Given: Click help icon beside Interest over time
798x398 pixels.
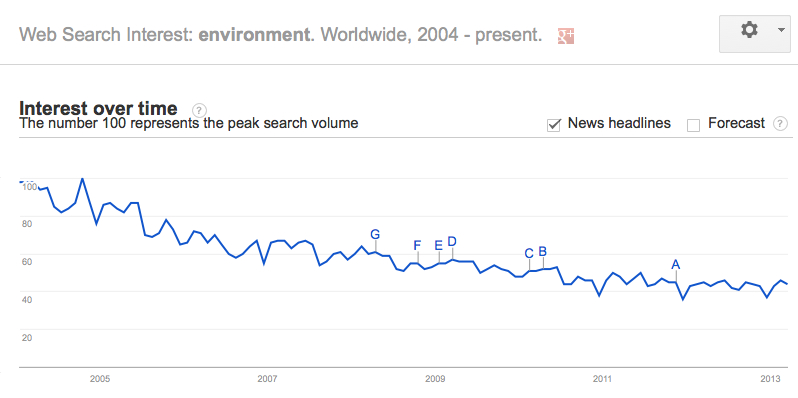Looking at the screenshot, I should click(x=199, y=109).
